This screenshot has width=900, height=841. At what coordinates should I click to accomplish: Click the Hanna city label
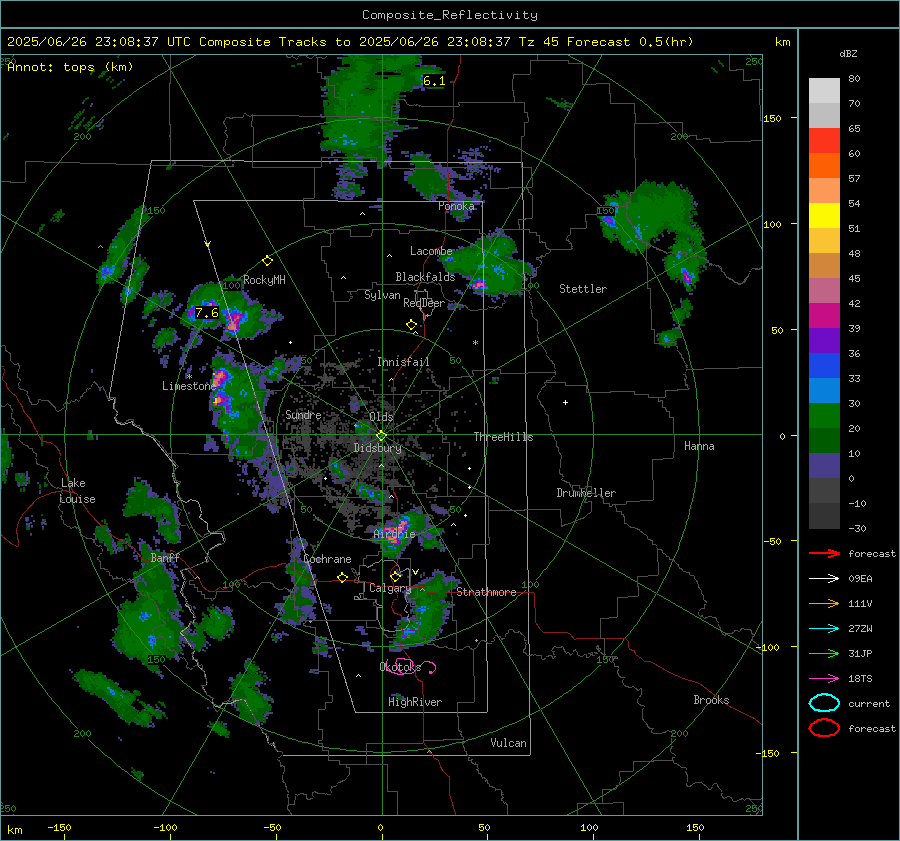699,447
